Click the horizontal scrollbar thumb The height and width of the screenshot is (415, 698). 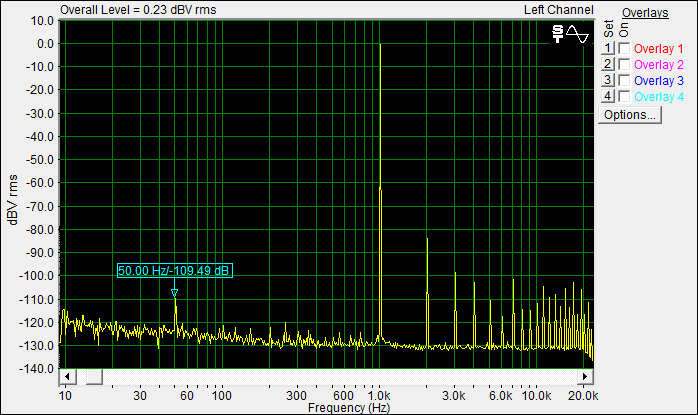tap(94, 377)
